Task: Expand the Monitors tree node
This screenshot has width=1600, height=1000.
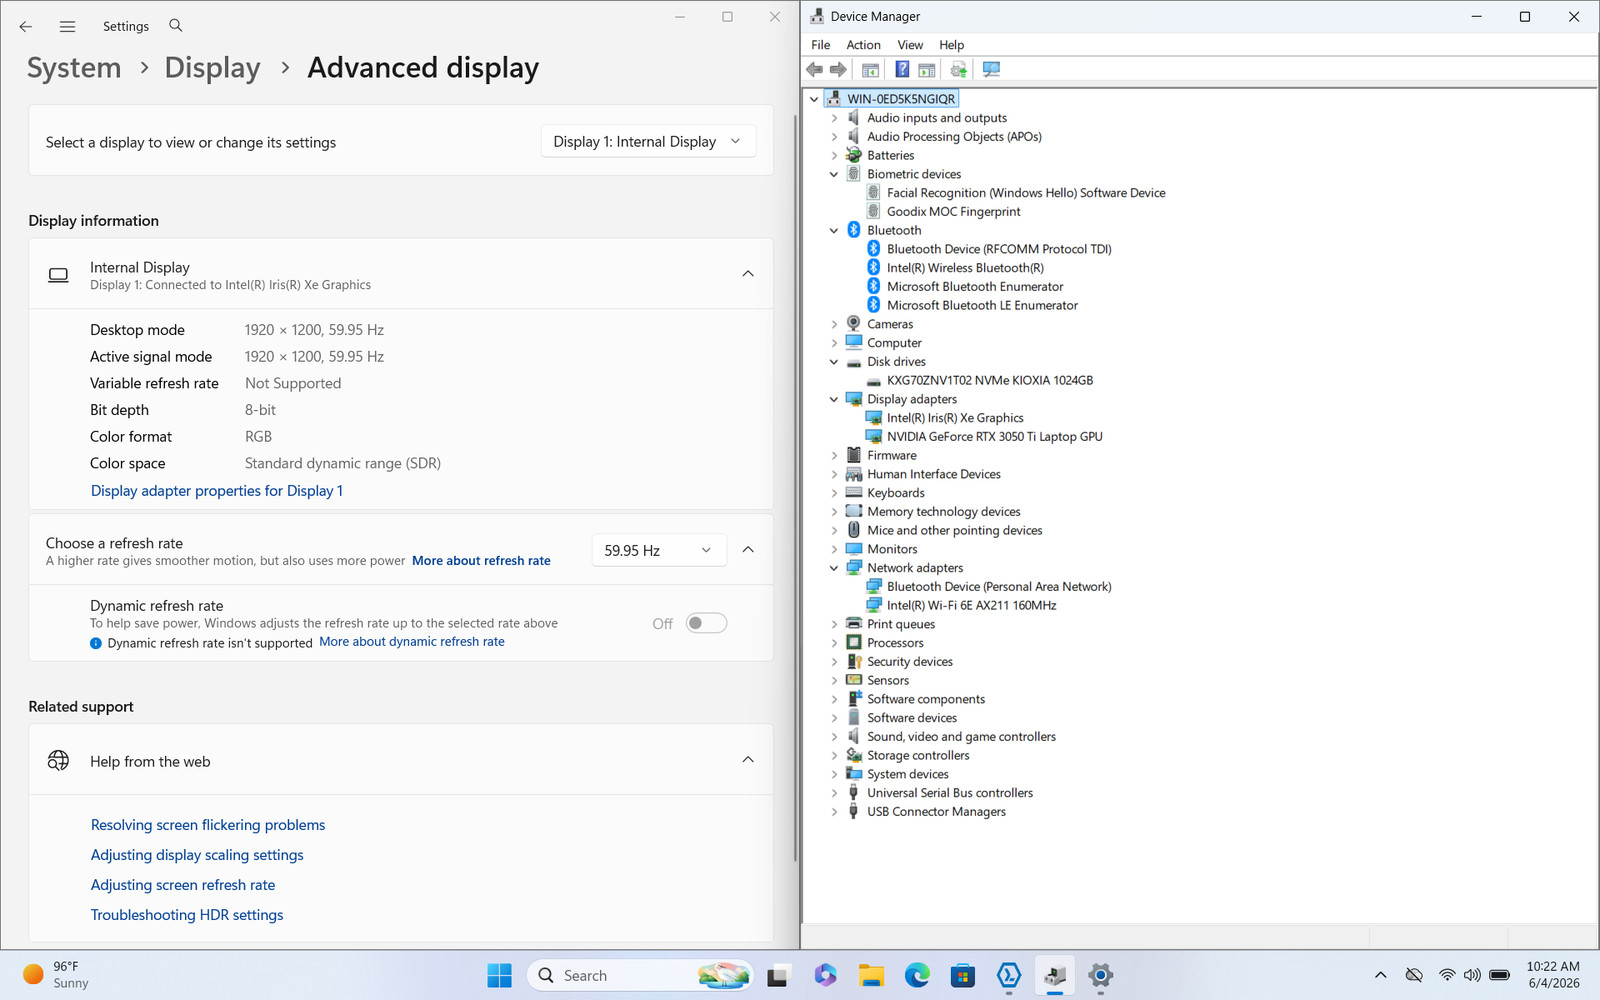Action: [834, 549]
